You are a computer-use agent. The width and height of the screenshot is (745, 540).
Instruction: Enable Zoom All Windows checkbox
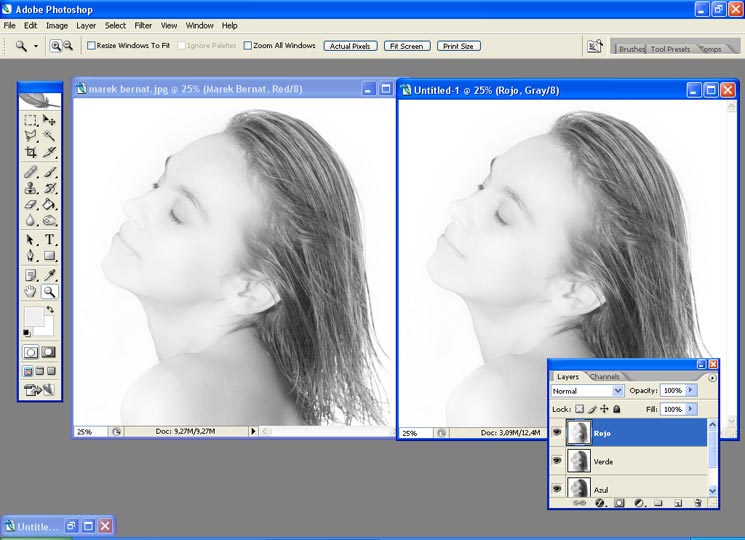point(248,46)
